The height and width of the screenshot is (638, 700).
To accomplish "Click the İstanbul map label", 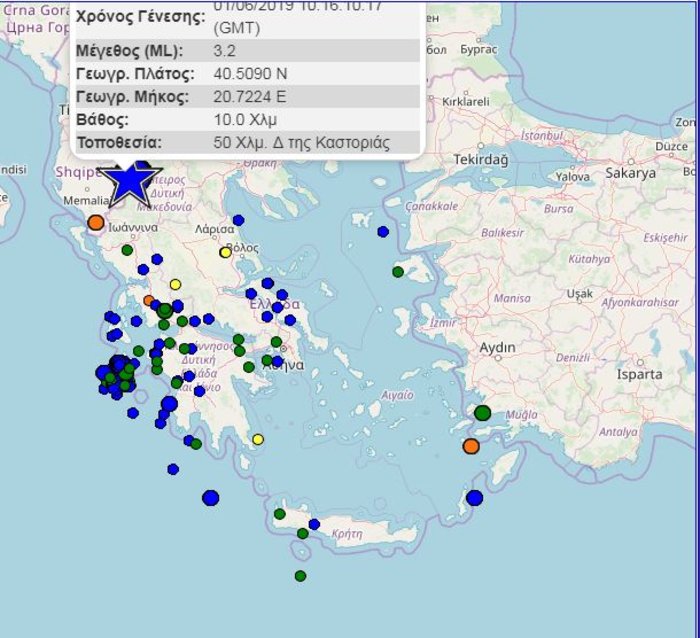I will coord(542,135).
